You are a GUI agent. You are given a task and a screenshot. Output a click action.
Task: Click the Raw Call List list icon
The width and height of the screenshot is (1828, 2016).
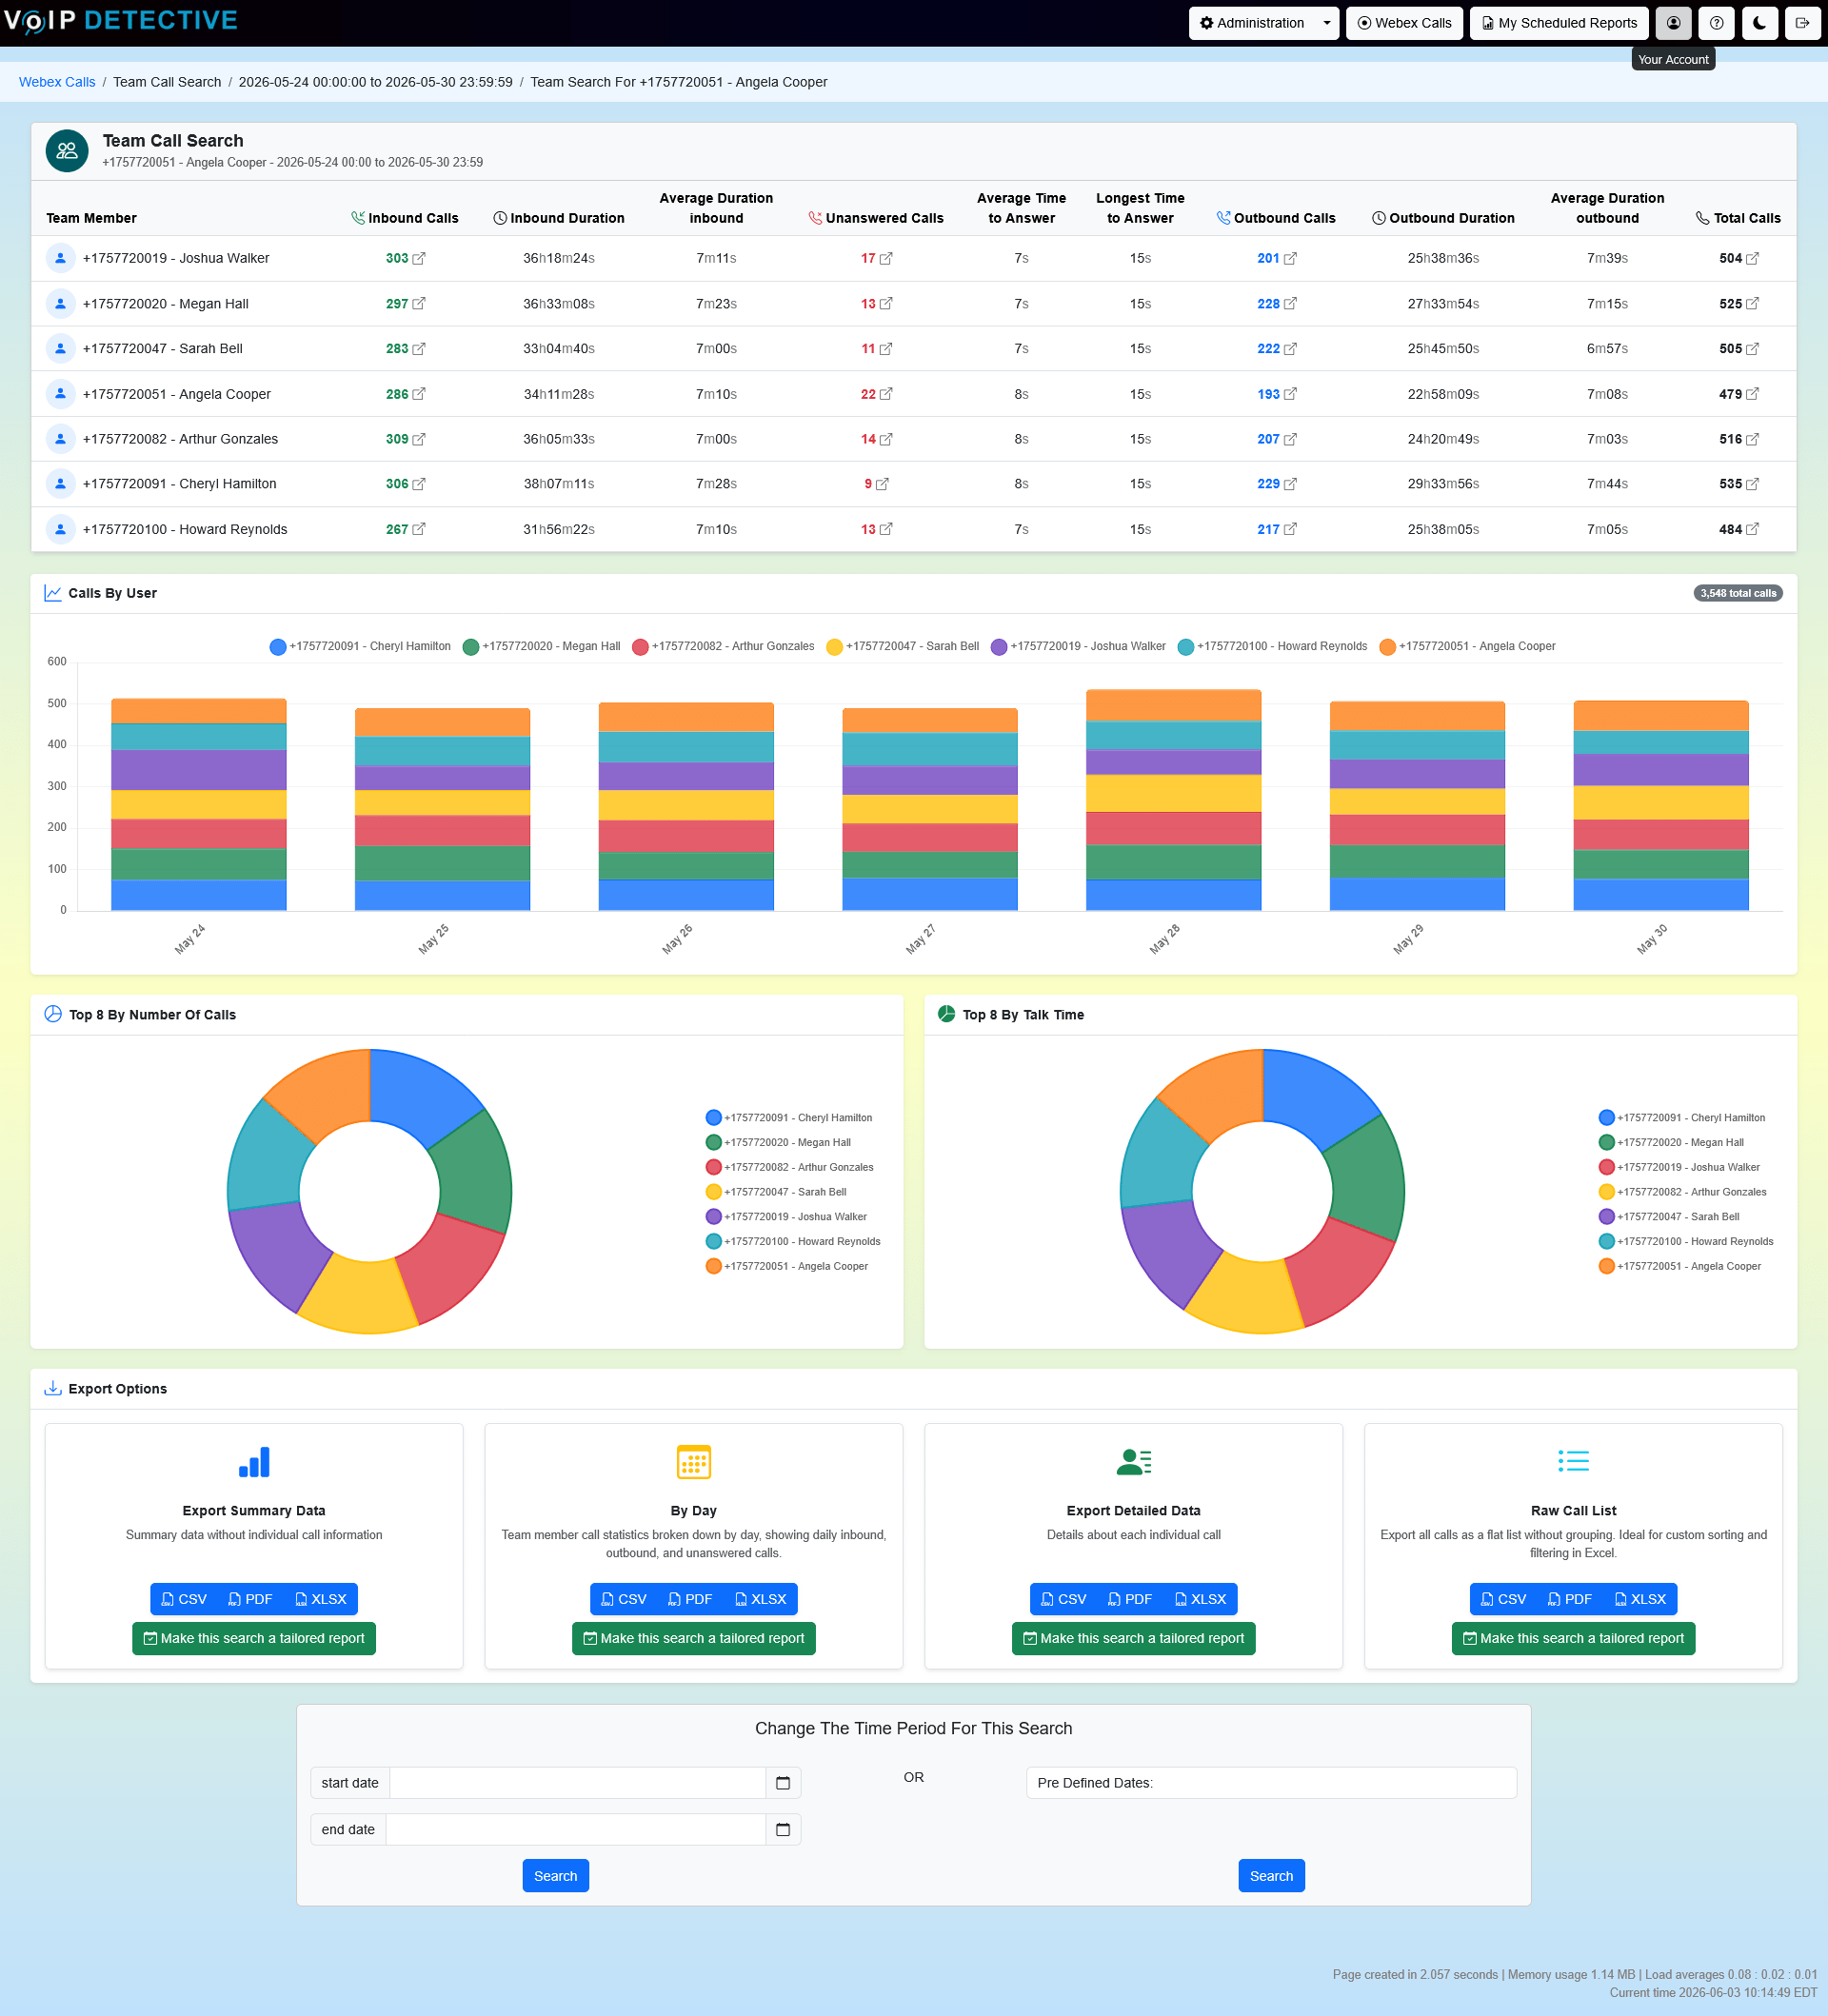coord(1573,1462)
